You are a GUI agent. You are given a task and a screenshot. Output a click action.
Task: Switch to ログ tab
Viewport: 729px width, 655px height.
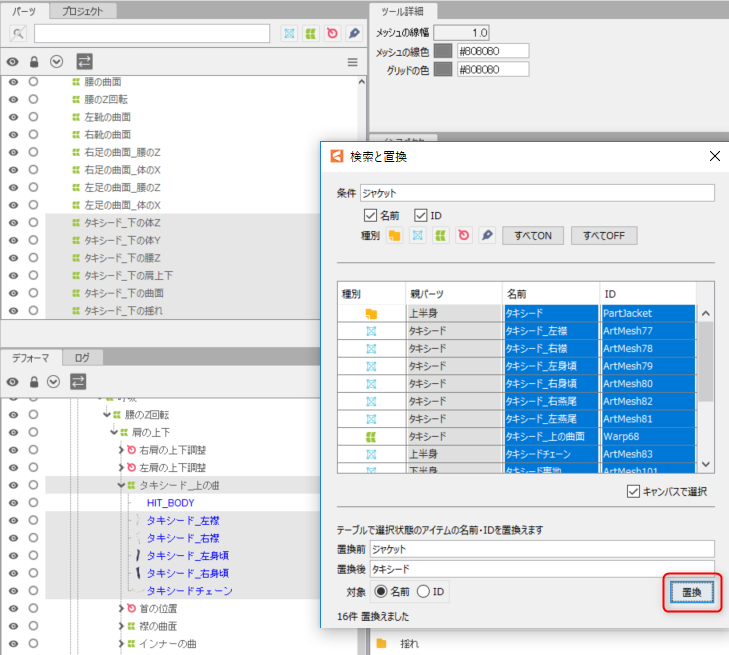tap(82, 357)
